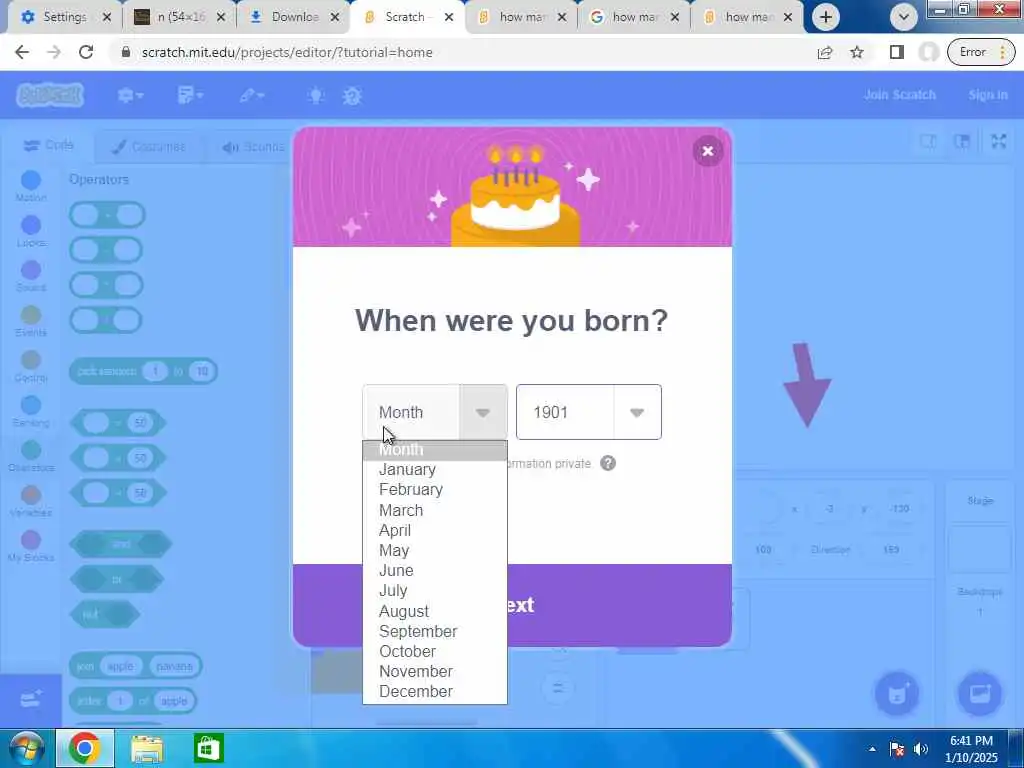
Task: Open the Edit pencil menu dropdown
Action: pyautogui.click(x=251, y=95)
